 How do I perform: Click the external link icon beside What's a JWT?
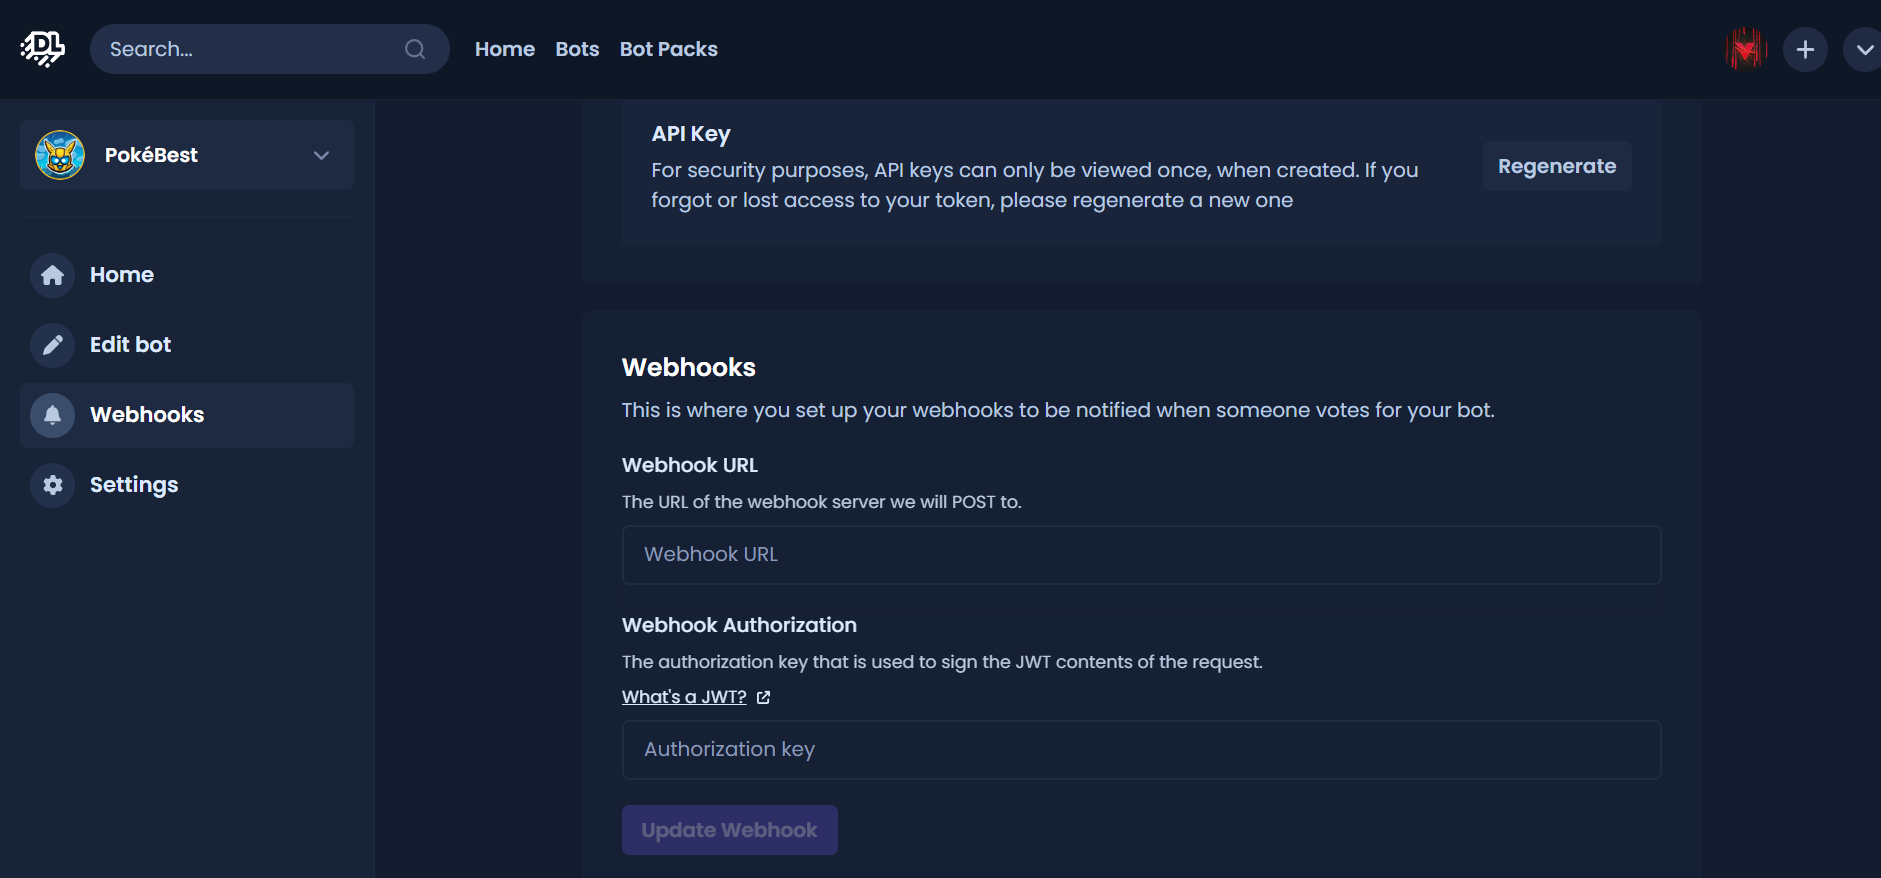click(x=762, y=697)
